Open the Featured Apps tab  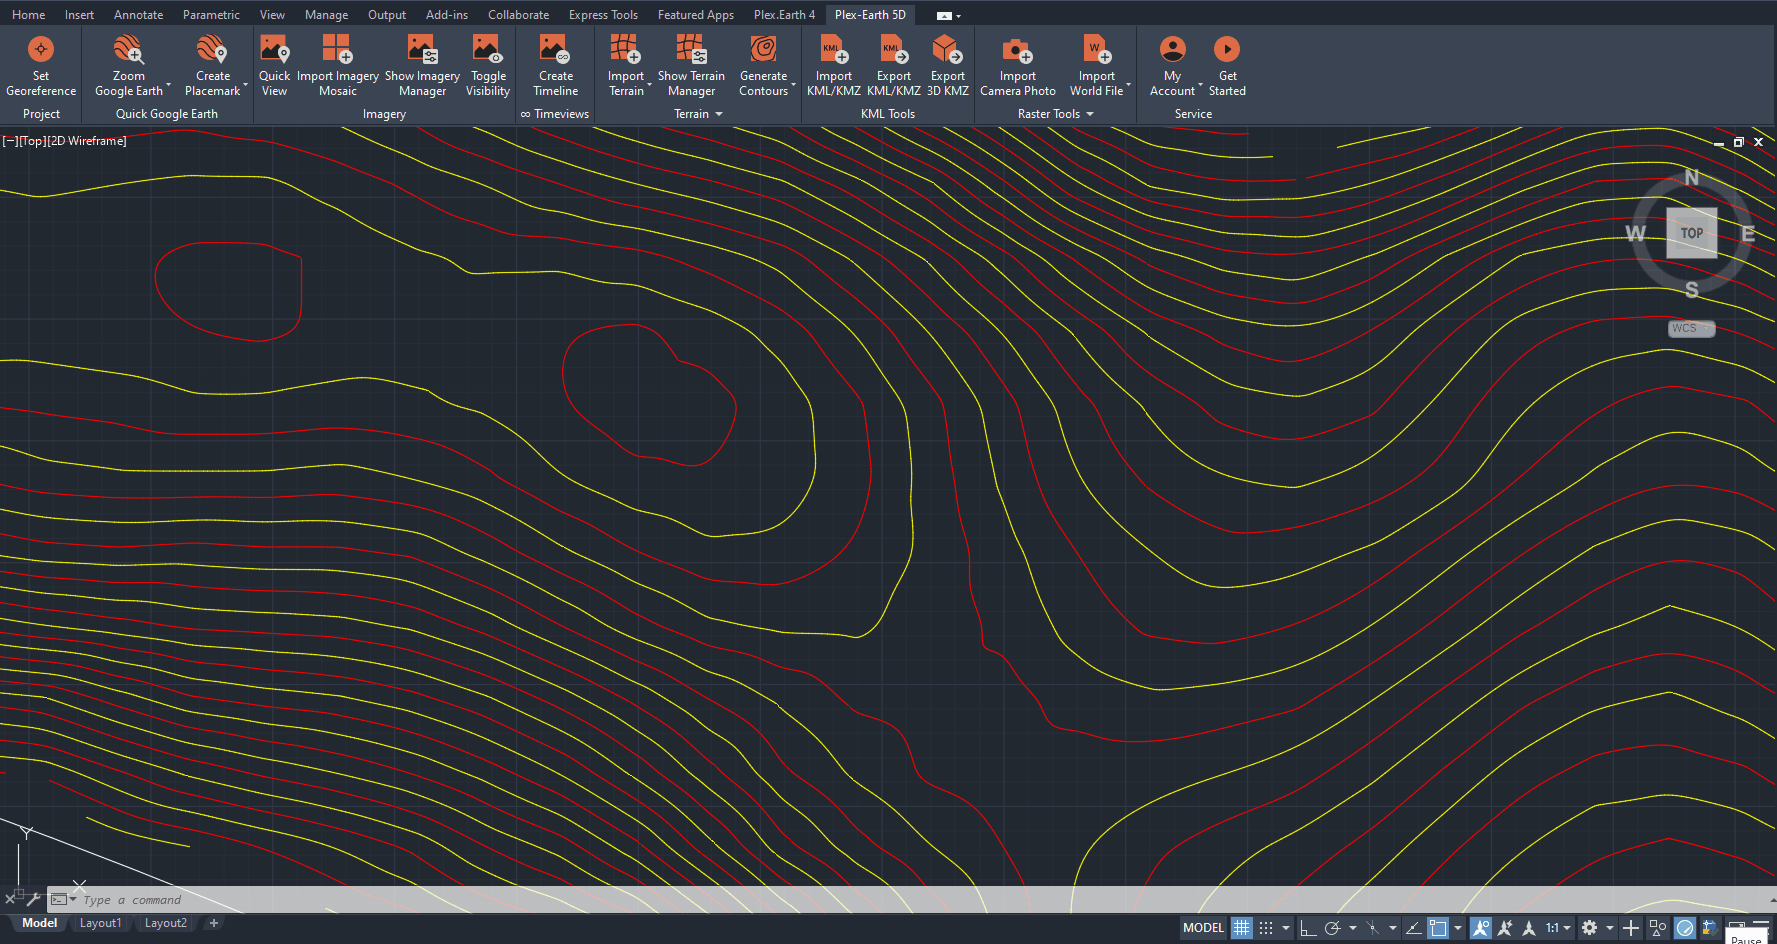pyautogui.click(x=695, y=15)
